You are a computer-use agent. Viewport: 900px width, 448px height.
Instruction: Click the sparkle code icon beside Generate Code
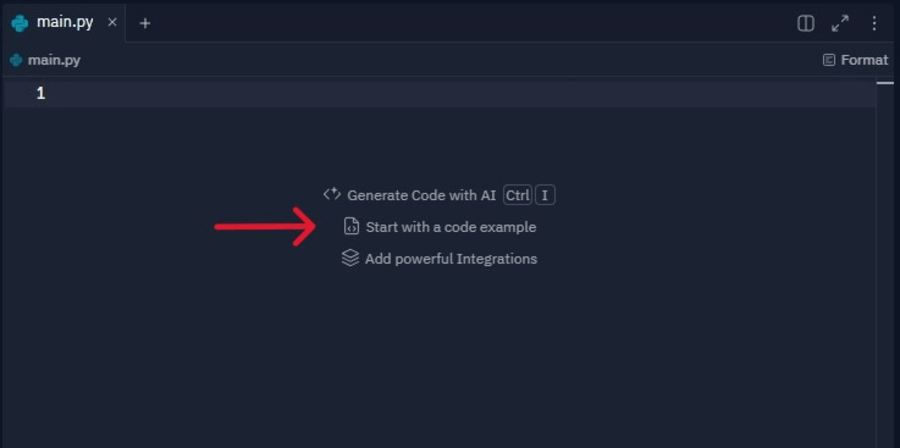332,194
